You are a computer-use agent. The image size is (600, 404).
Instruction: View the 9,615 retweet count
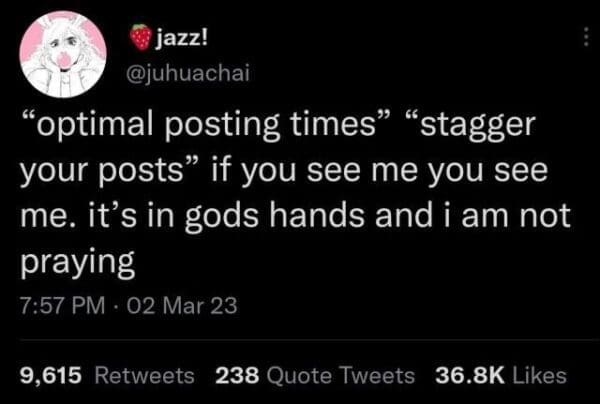pyautogui.click(x=54, y=376)
